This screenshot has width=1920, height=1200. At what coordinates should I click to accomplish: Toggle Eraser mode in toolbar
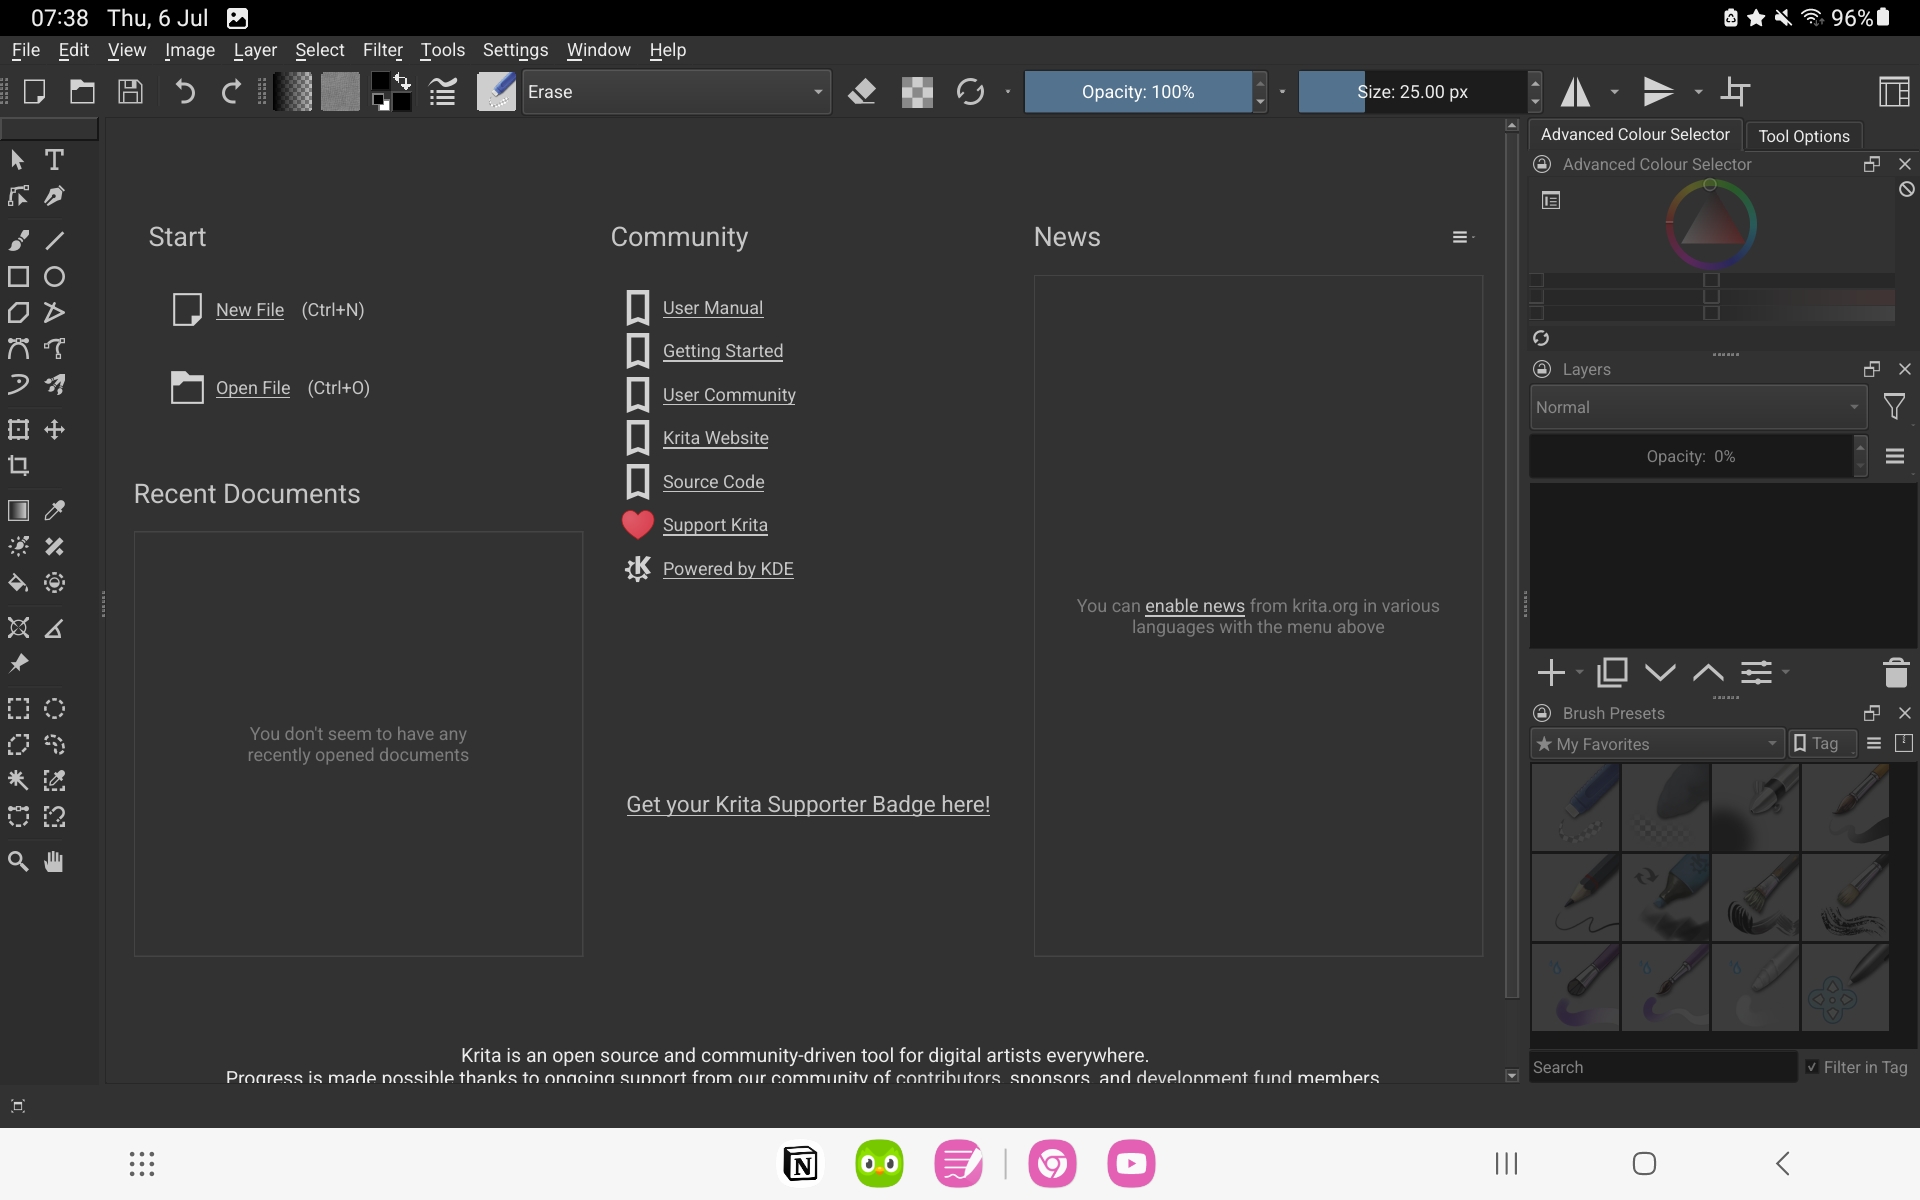[x=862, y=92]
